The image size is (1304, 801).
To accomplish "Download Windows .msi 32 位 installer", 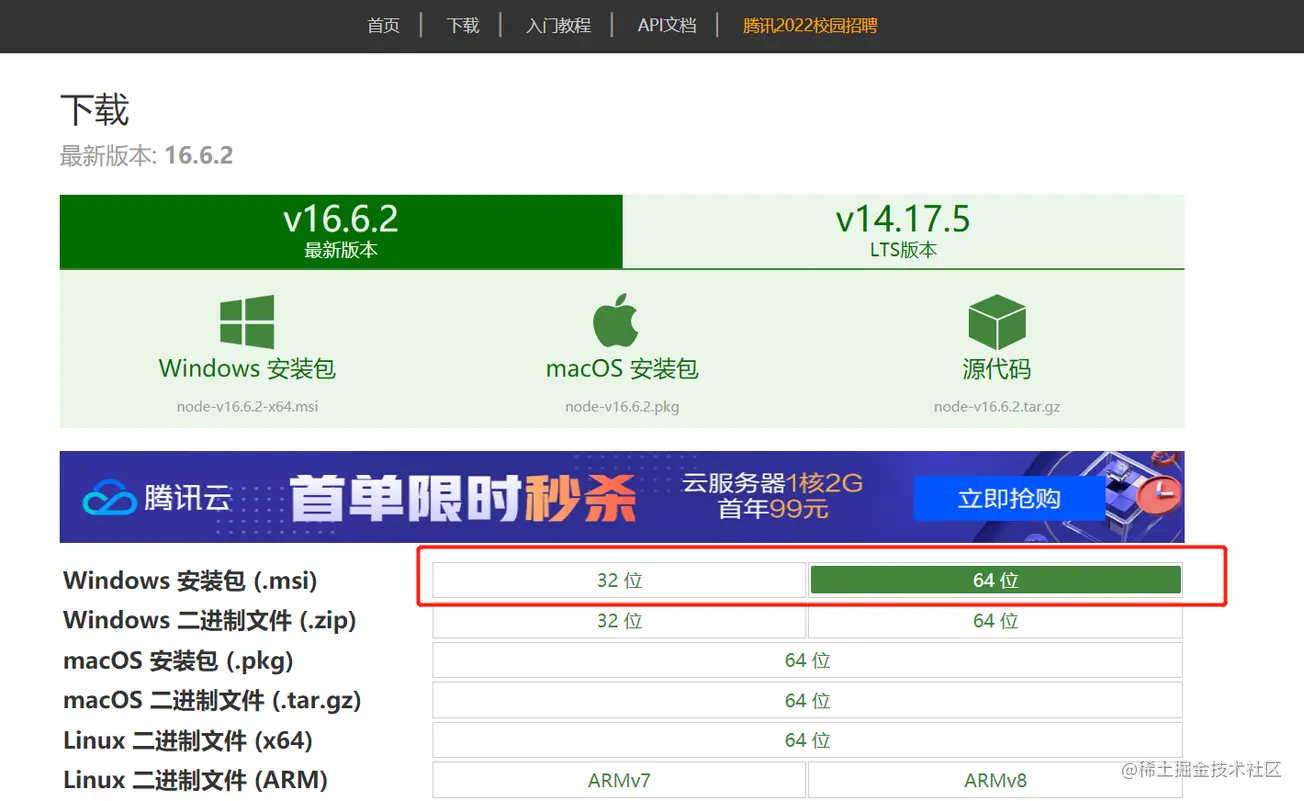I will coord(619,580).
